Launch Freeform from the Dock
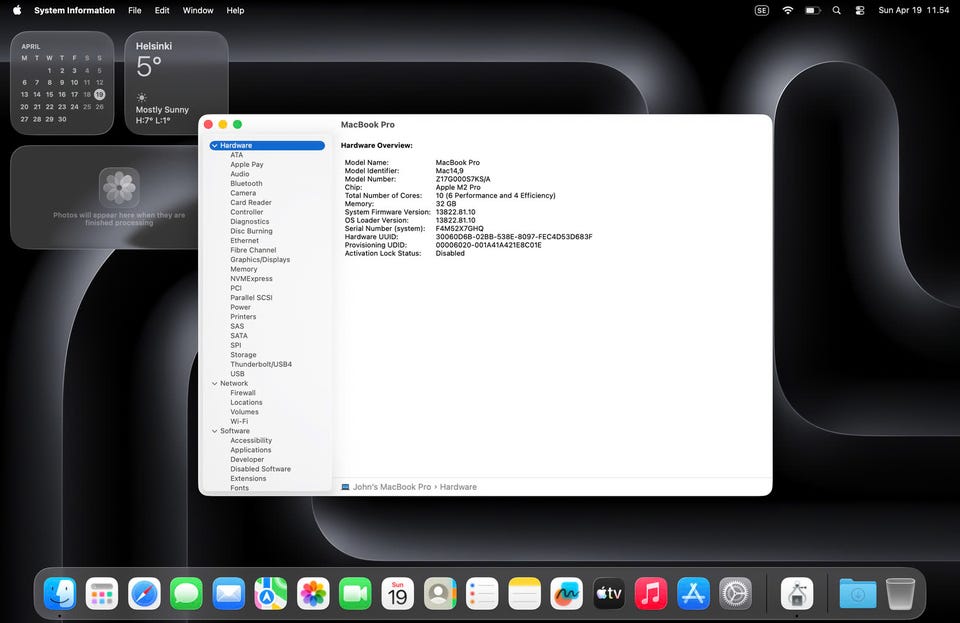The width and height of the screenshot is (960, 623). (x=566, y=594)
